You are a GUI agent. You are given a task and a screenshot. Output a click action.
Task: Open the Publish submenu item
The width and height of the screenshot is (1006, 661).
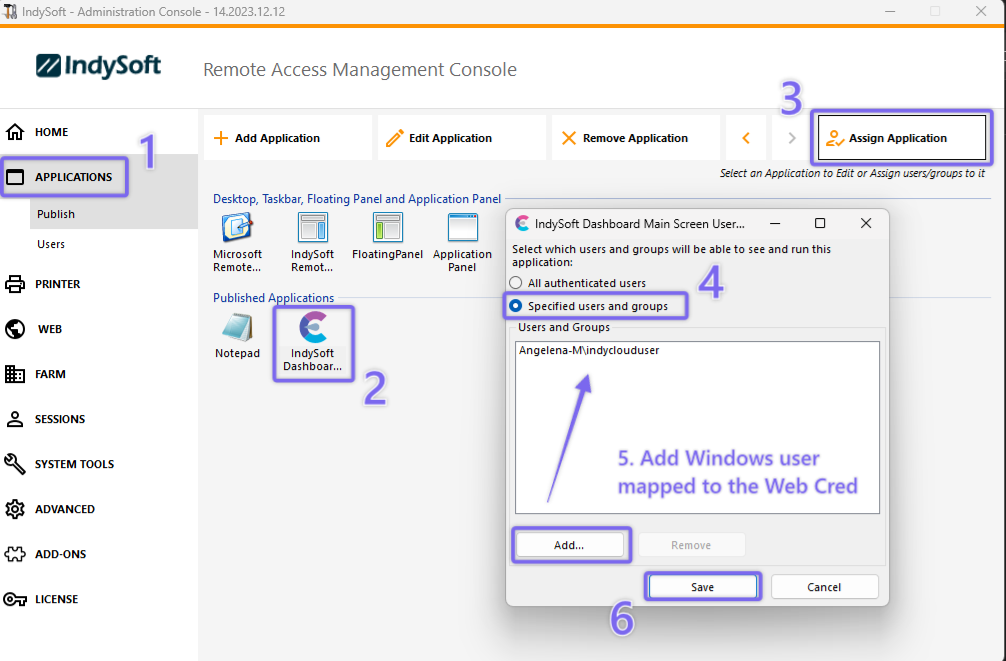point(56,214)
